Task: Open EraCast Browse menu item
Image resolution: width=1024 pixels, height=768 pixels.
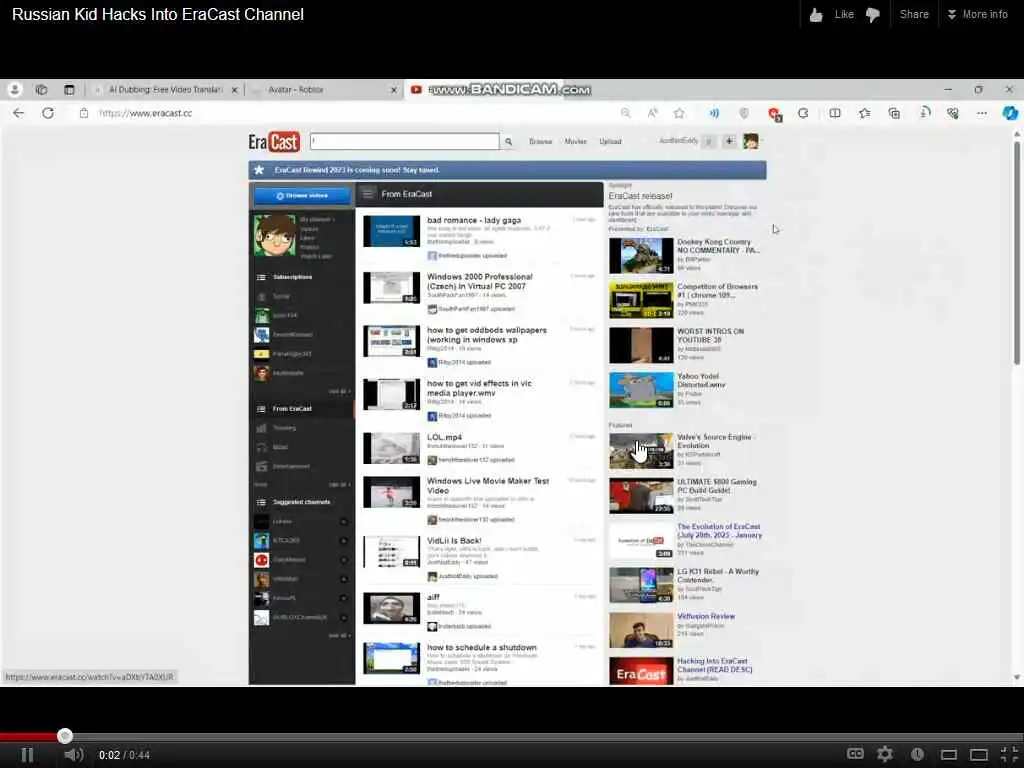Action: (540, 141)
